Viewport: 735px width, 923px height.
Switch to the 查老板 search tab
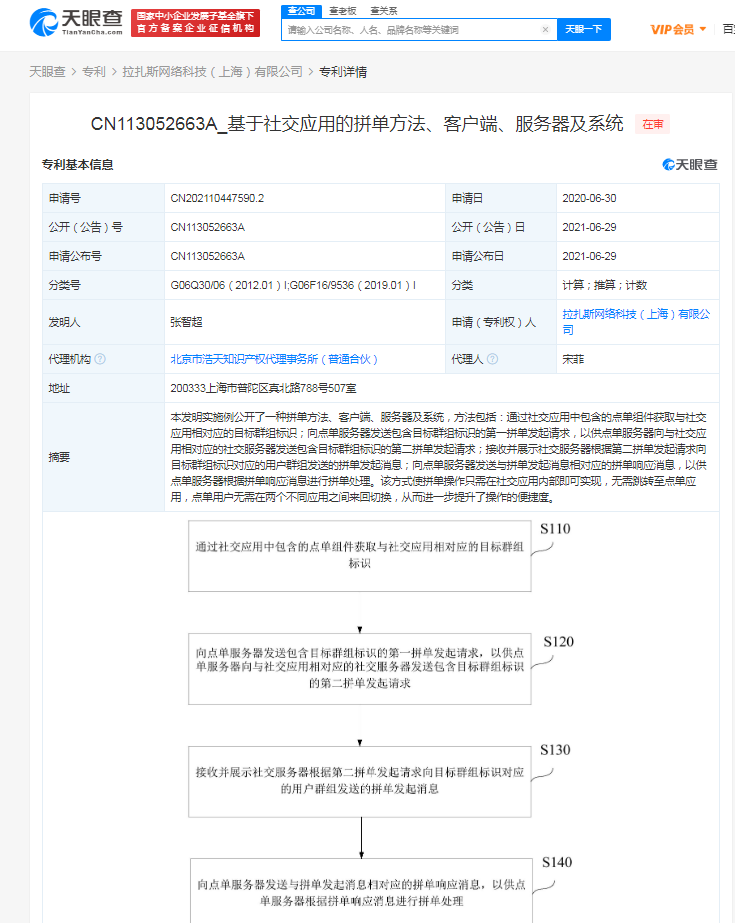pyautogui.click(x=342, y=10)
